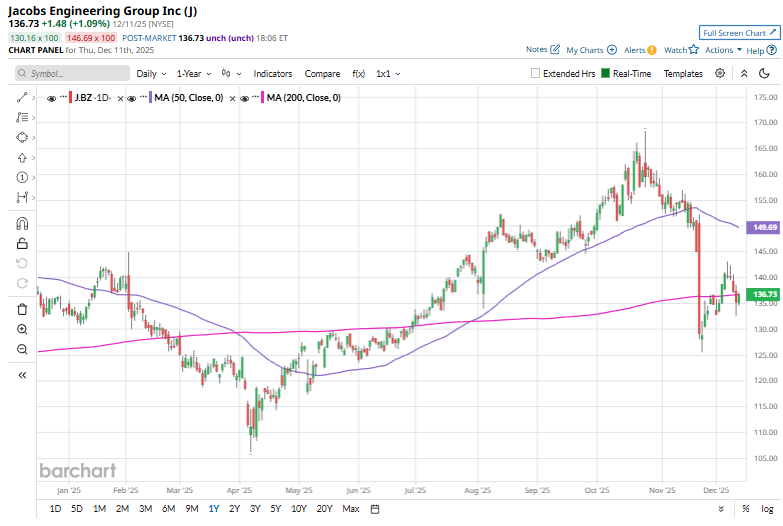
Task: Open the Daily frequency dropdown
Action: coord(151,74)
